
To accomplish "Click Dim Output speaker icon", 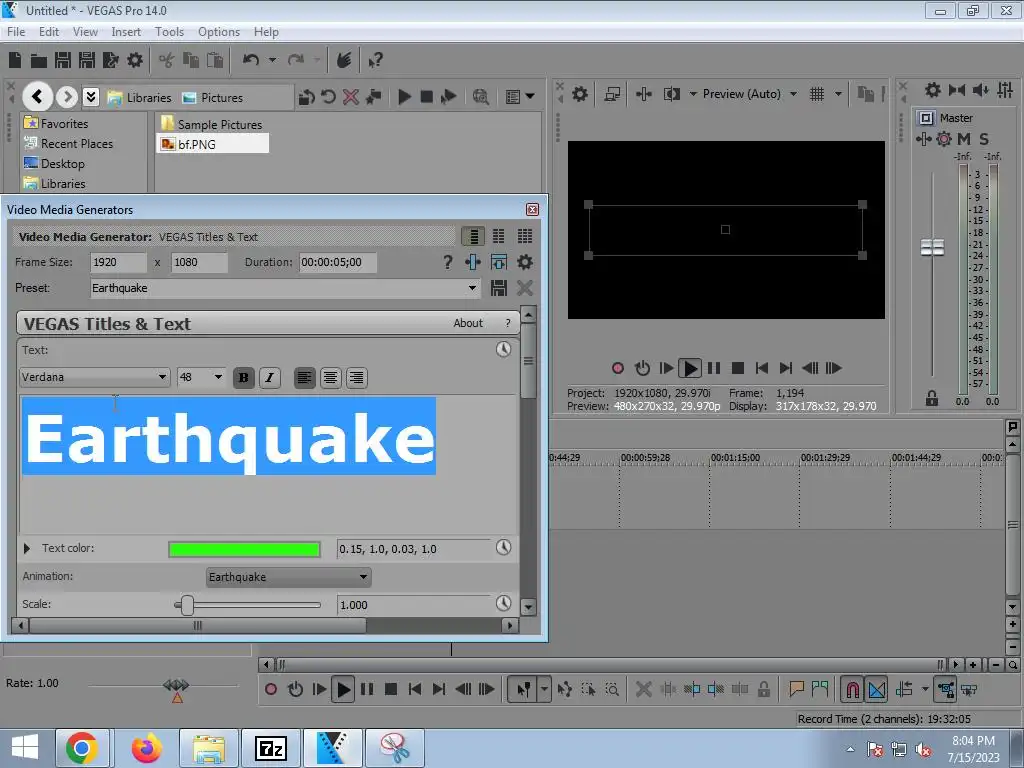I will tap(980, 90).
